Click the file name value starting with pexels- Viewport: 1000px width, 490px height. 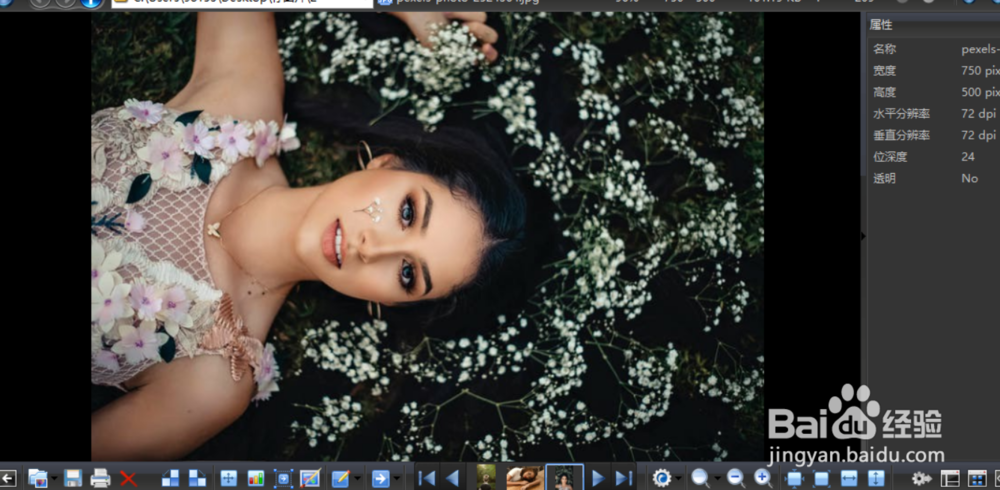point(980,49)
